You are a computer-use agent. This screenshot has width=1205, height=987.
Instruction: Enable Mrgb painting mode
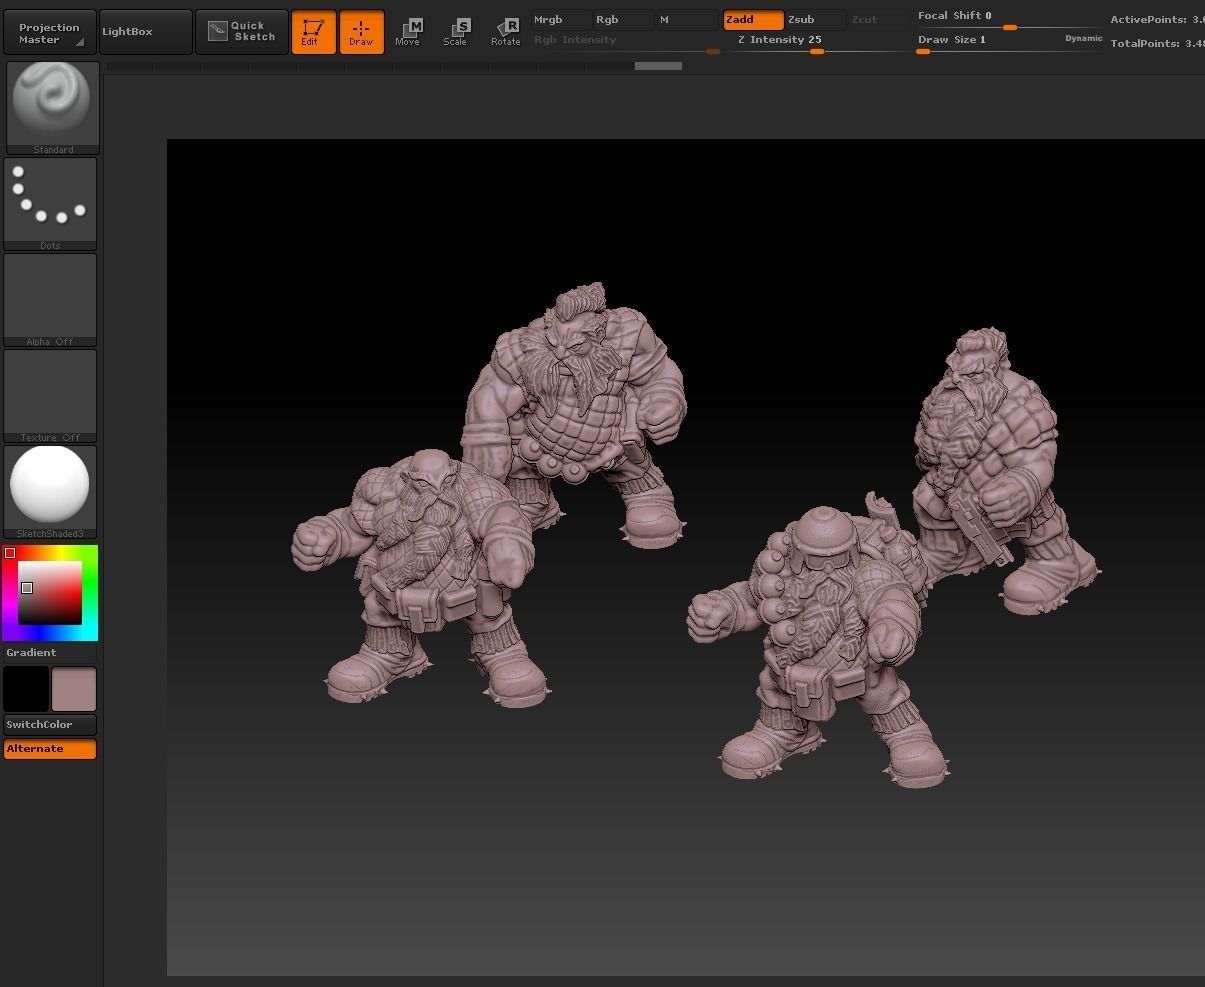tap(561, 20)
